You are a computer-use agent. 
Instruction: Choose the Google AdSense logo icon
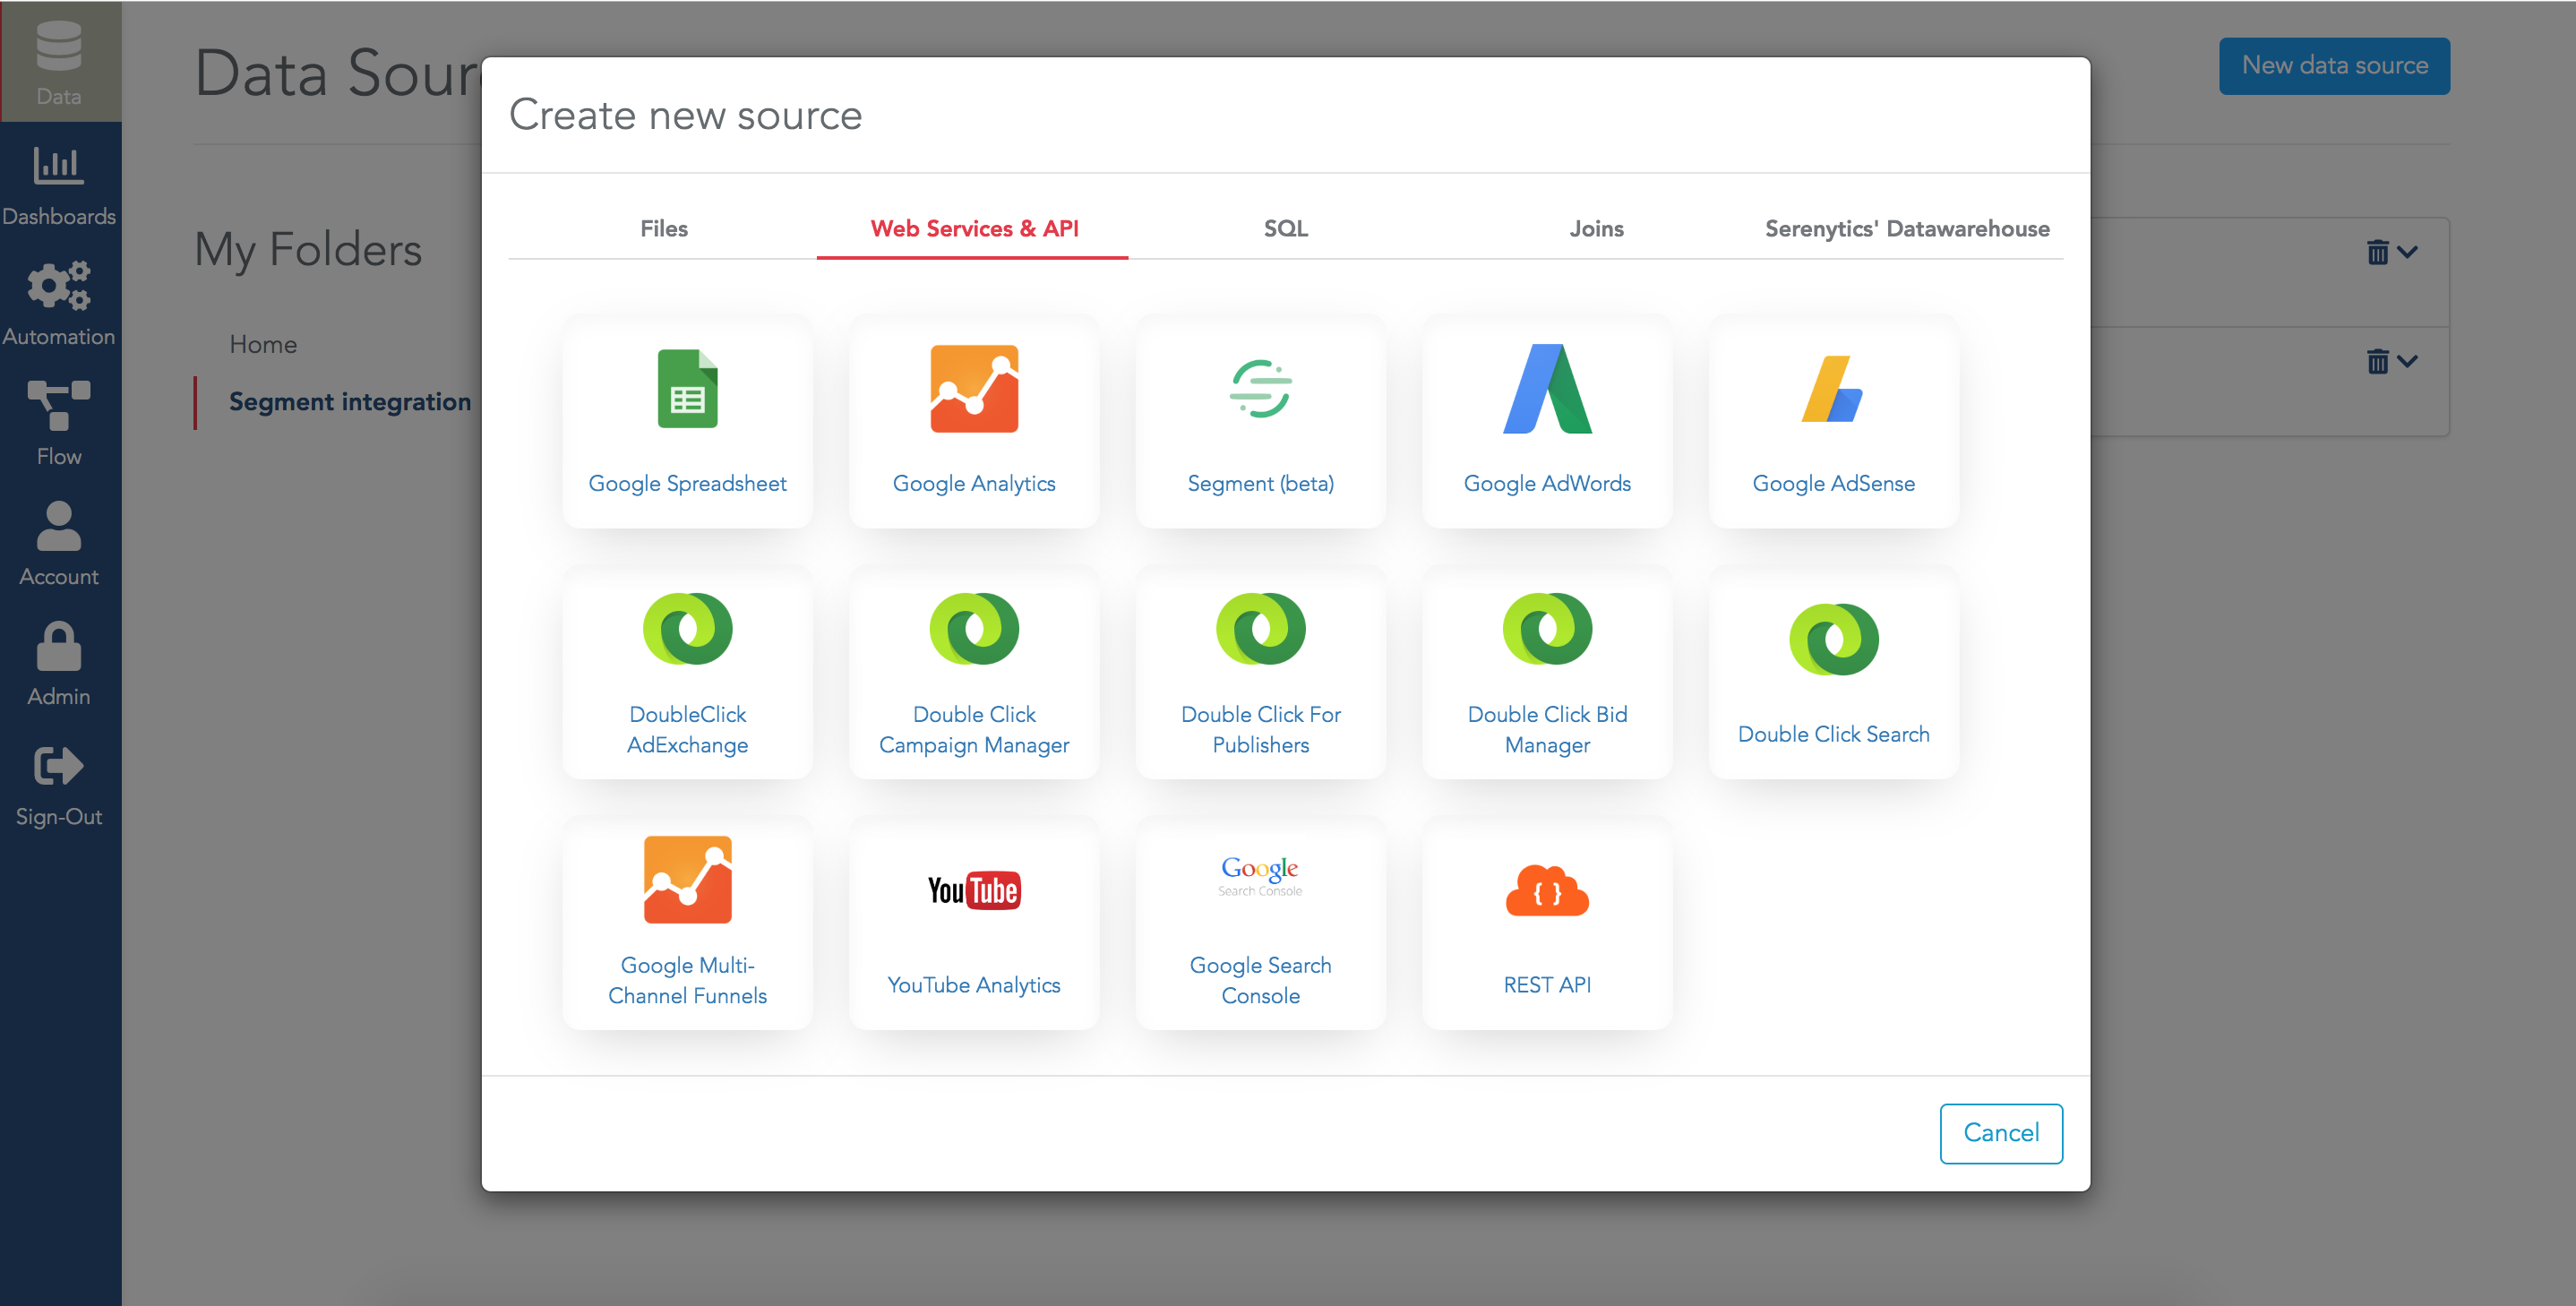[x=1833, y=389]
